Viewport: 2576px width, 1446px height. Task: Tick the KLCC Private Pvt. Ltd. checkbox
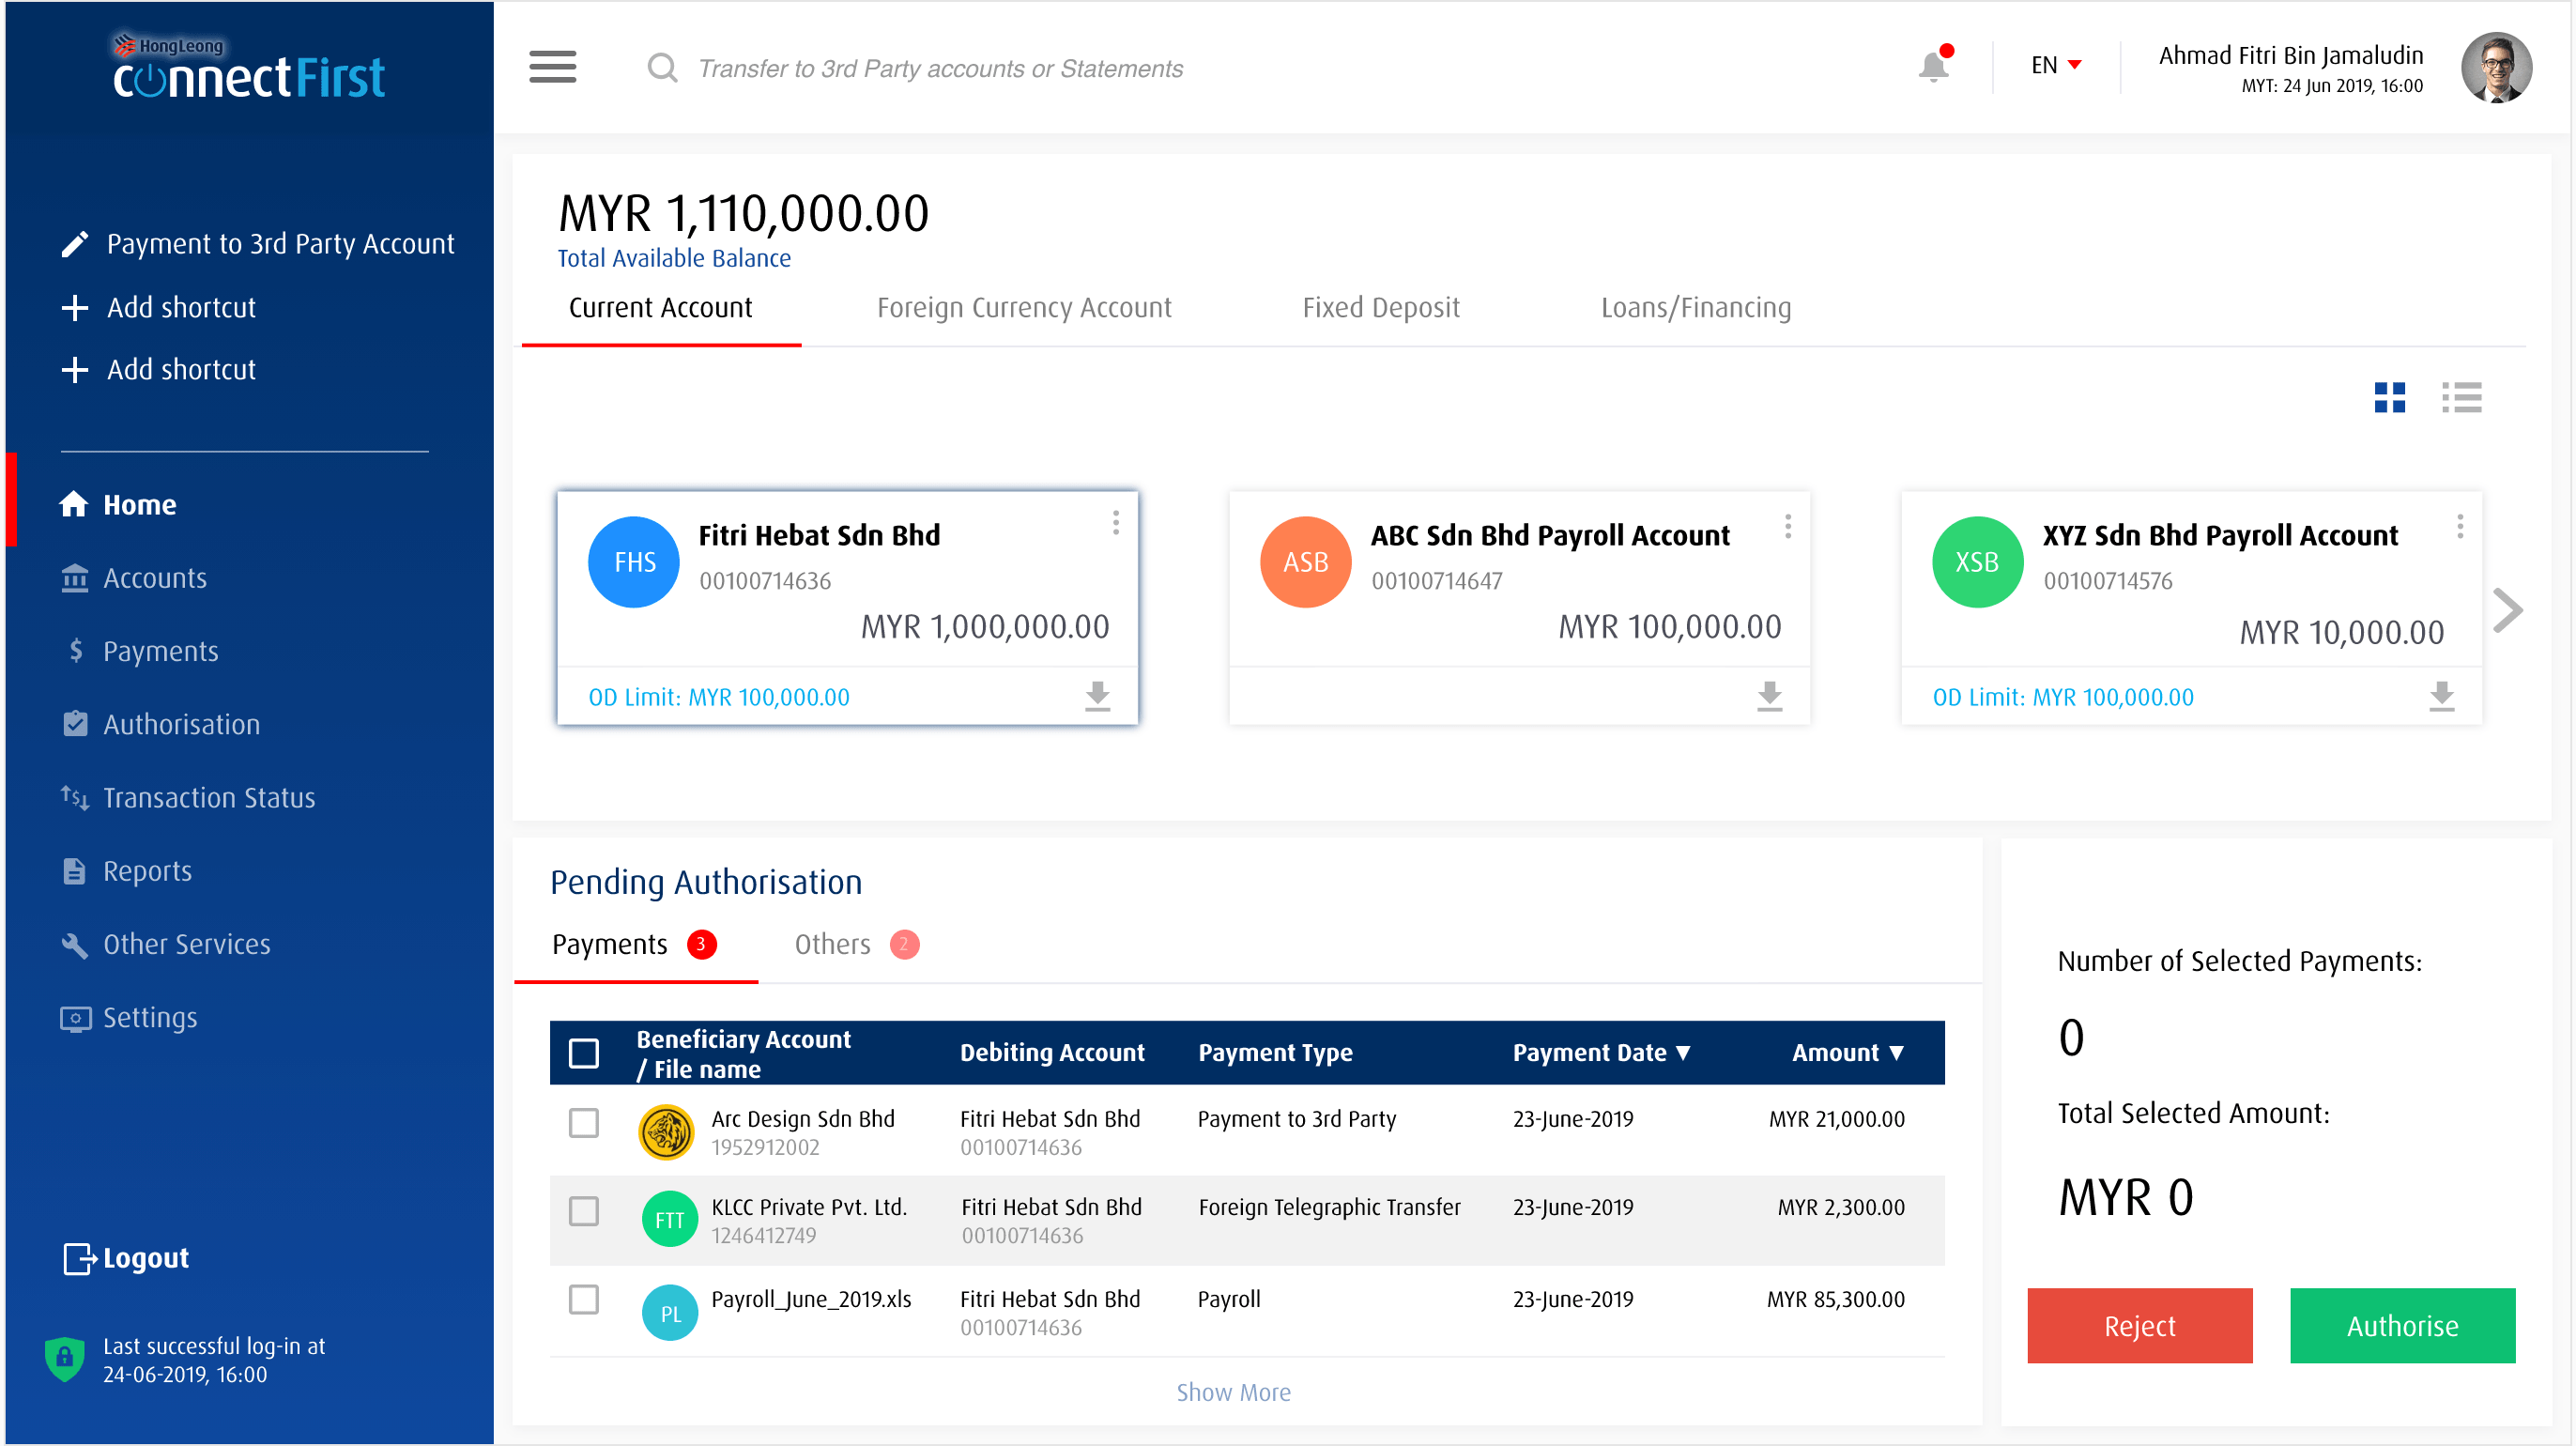(583, 1210)
